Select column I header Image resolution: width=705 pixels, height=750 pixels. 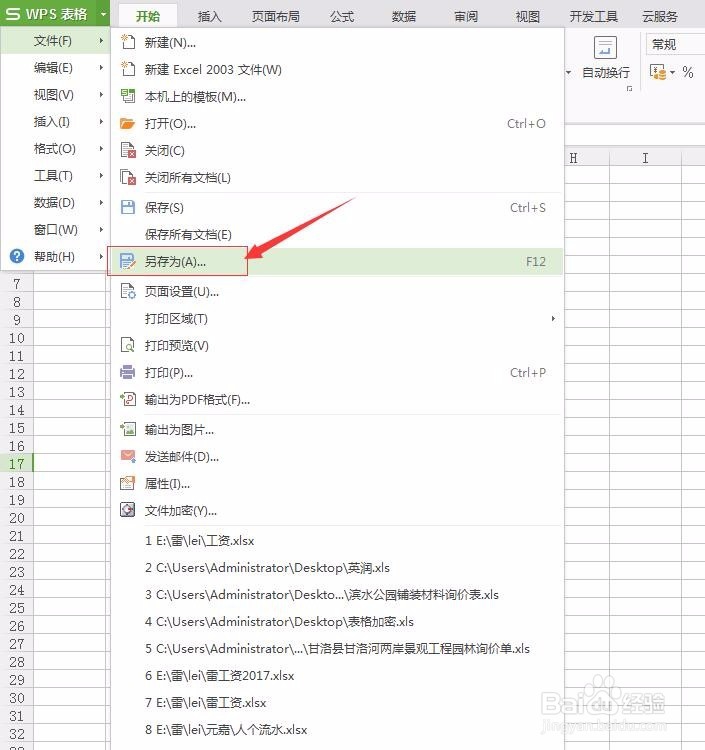coord(645,158)
